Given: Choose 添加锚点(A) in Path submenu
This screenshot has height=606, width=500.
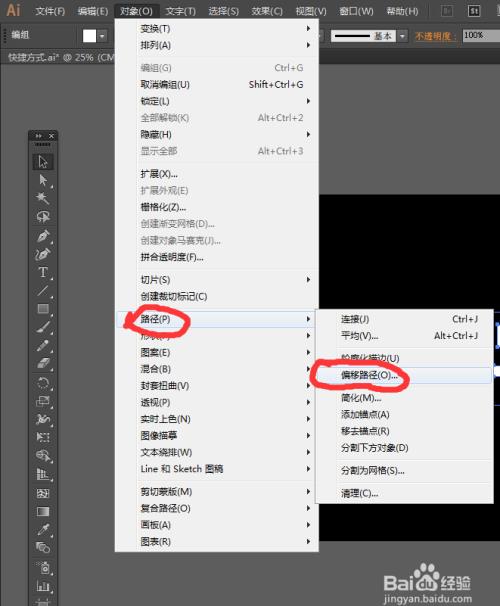Looking at the screenshot, I should tap(405, 415).
